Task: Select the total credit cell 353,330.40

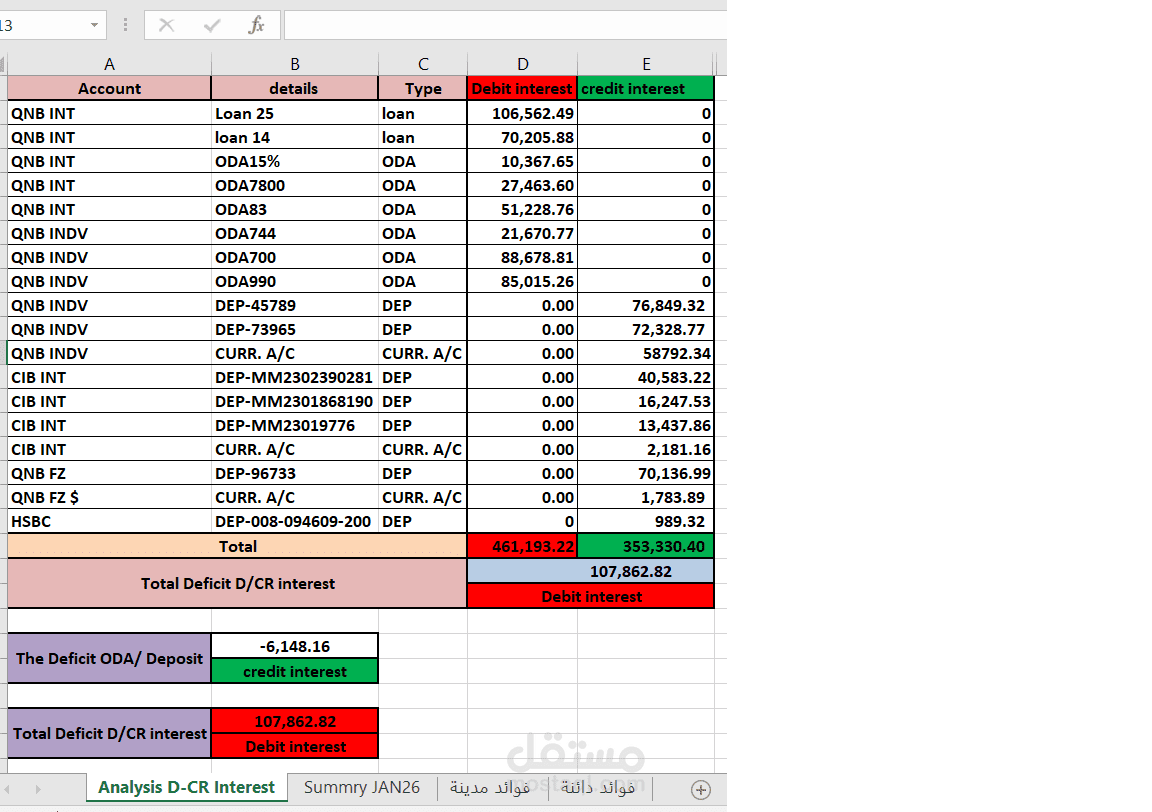Action: [646, 546]
